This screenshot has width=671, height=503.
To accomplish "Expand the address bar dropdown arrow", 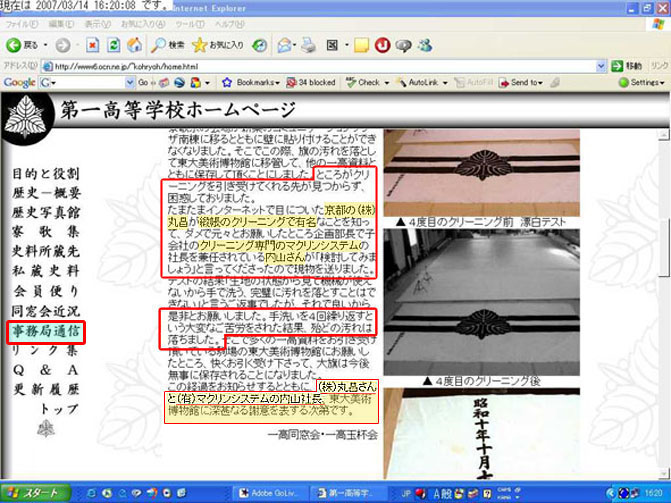I will tap(601, 66).
